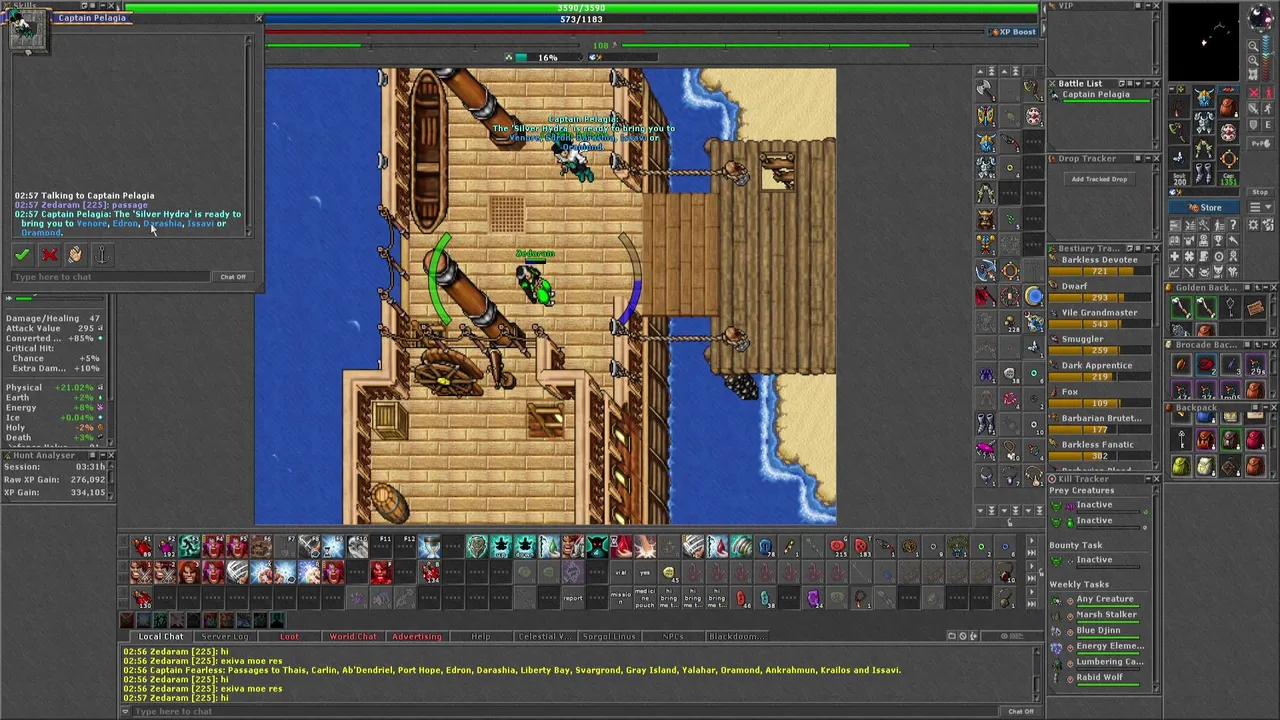Click the hourglass hotkey in action bar
Image resolution: width=1280 pixels, height=720 pixels.
(x=429, y=546)
